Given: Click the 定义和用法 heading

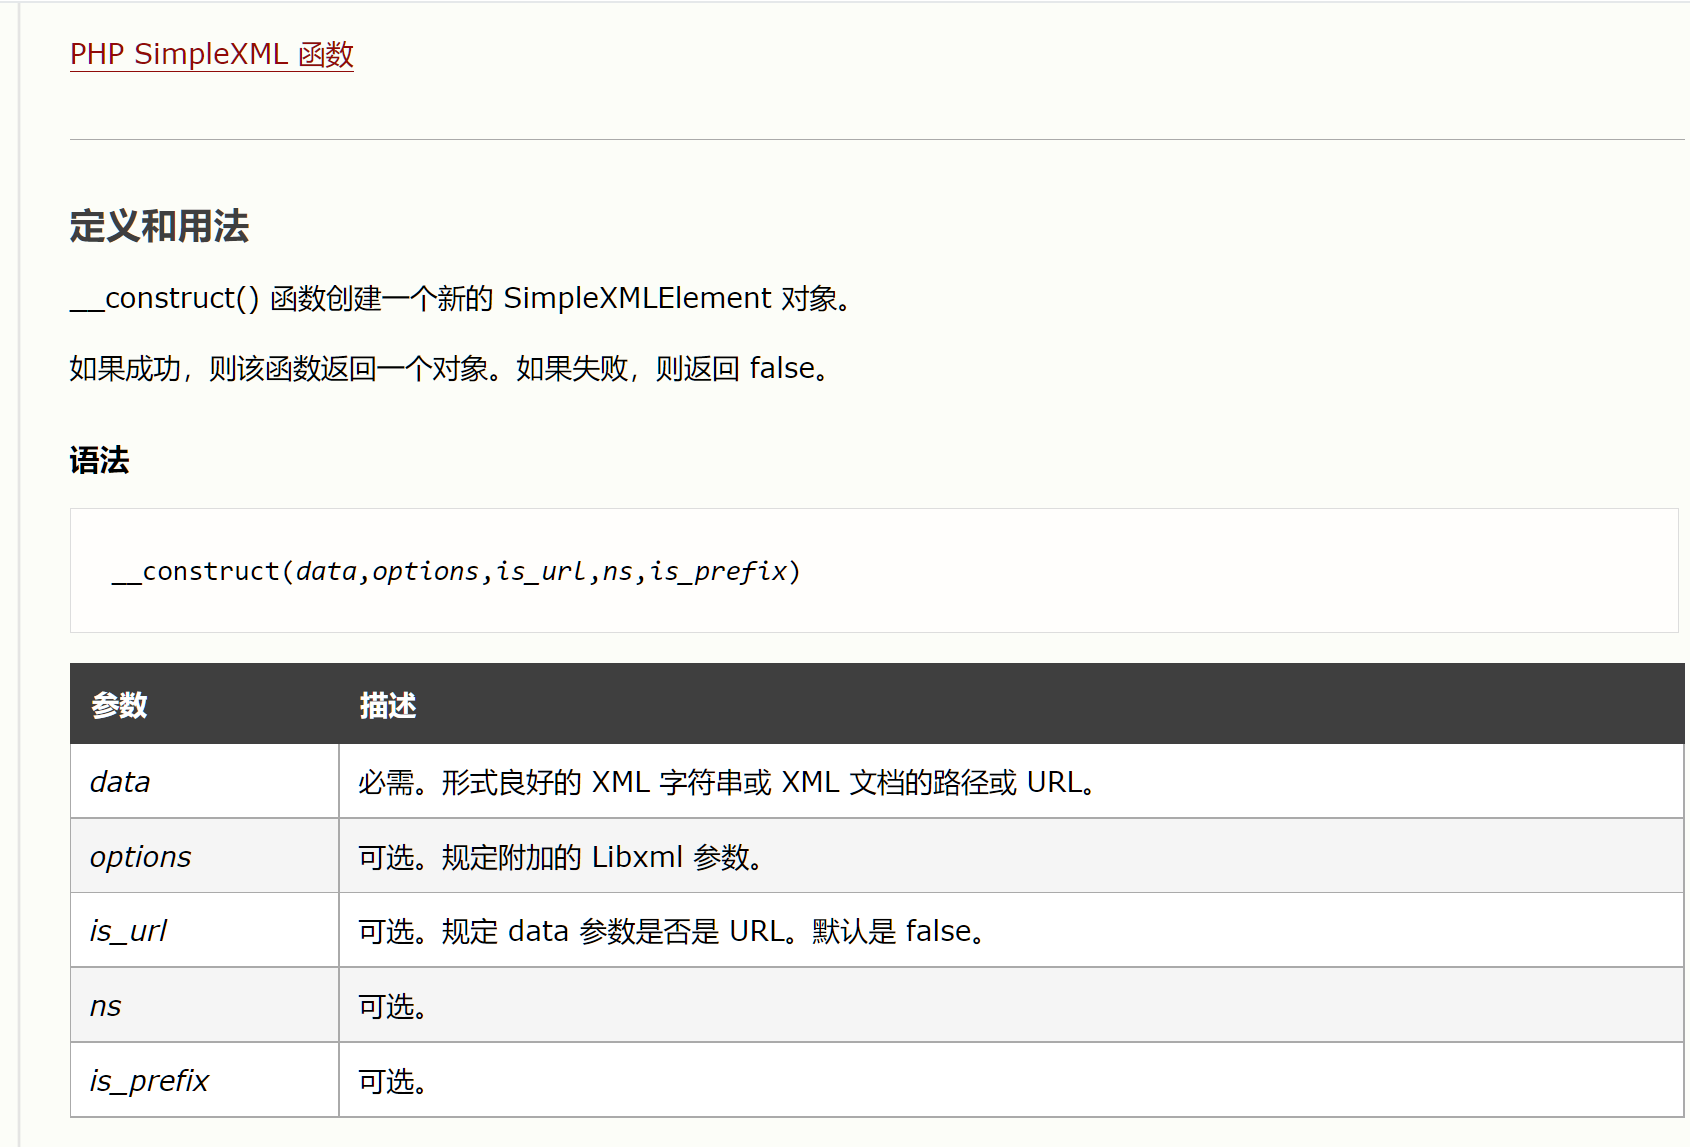Looking at the screenshot, I should [159, 226].
